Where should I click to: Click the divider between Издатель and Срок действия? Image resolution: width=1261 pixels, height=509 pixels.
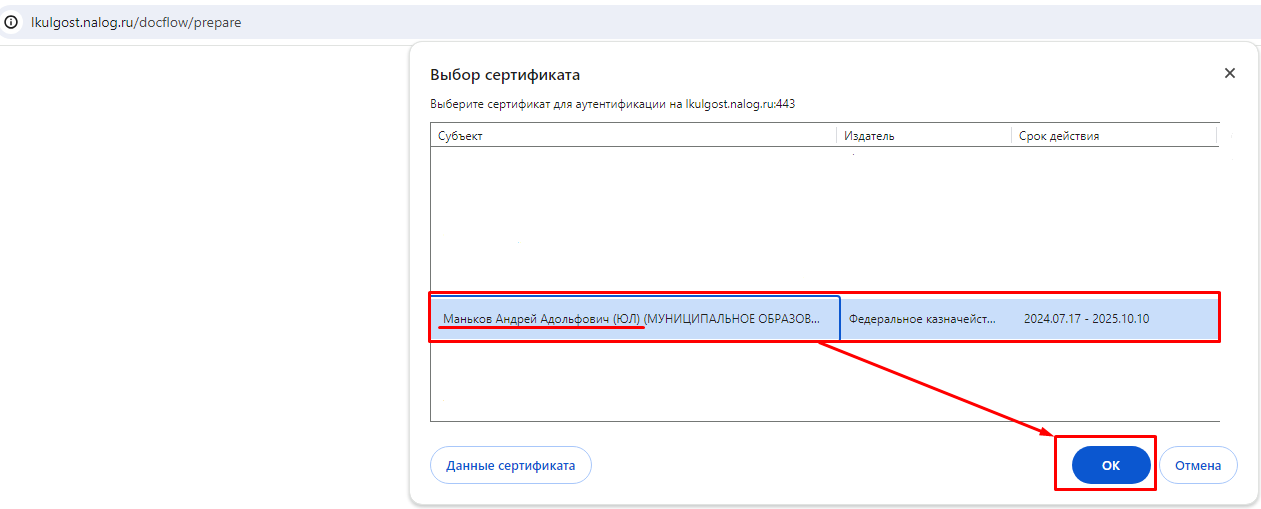point(1010,136)
